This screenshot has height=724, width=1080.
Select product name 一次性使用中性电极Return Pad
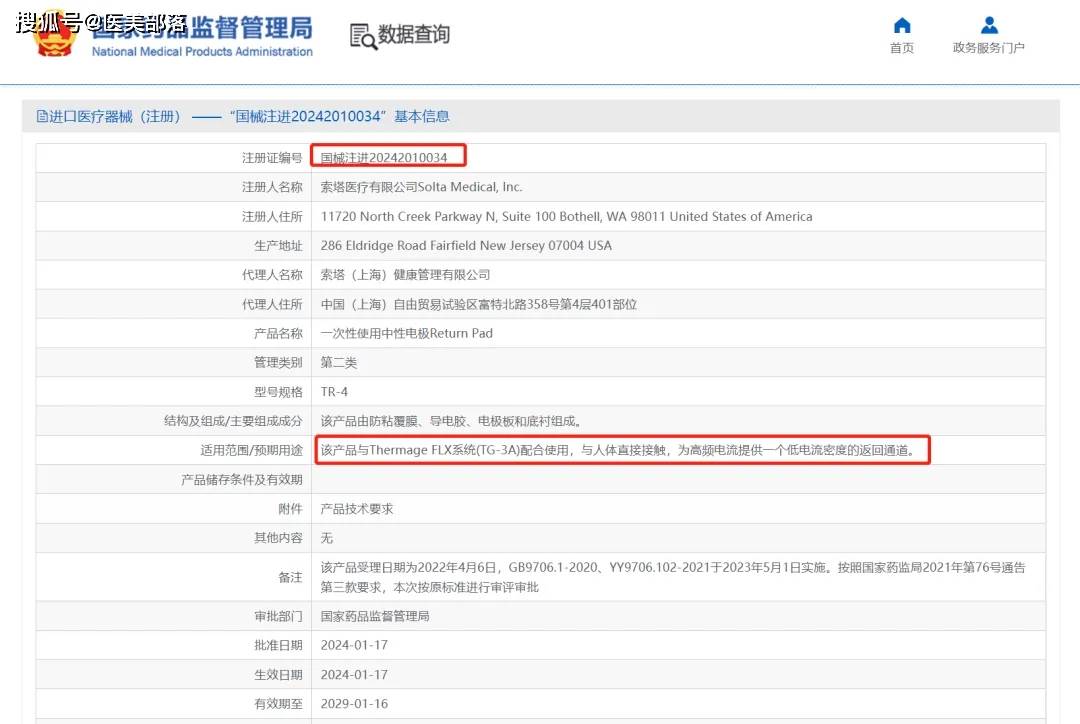(x=406, y=333)
